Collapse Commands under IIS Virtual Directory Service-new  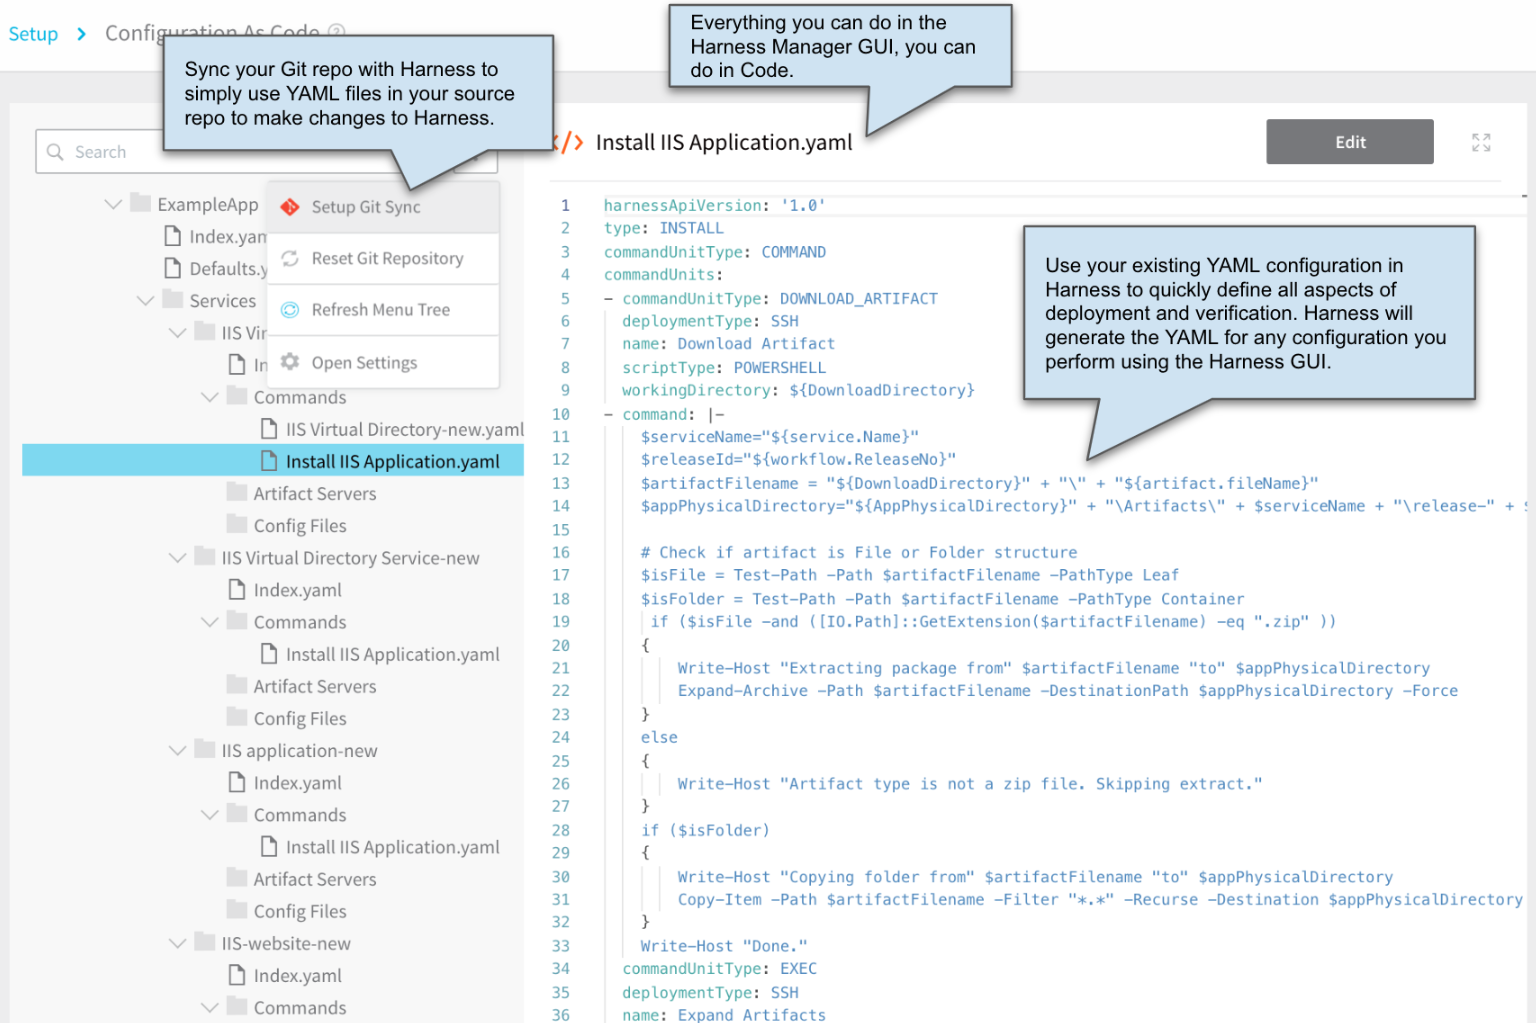(x=209, y=621)
